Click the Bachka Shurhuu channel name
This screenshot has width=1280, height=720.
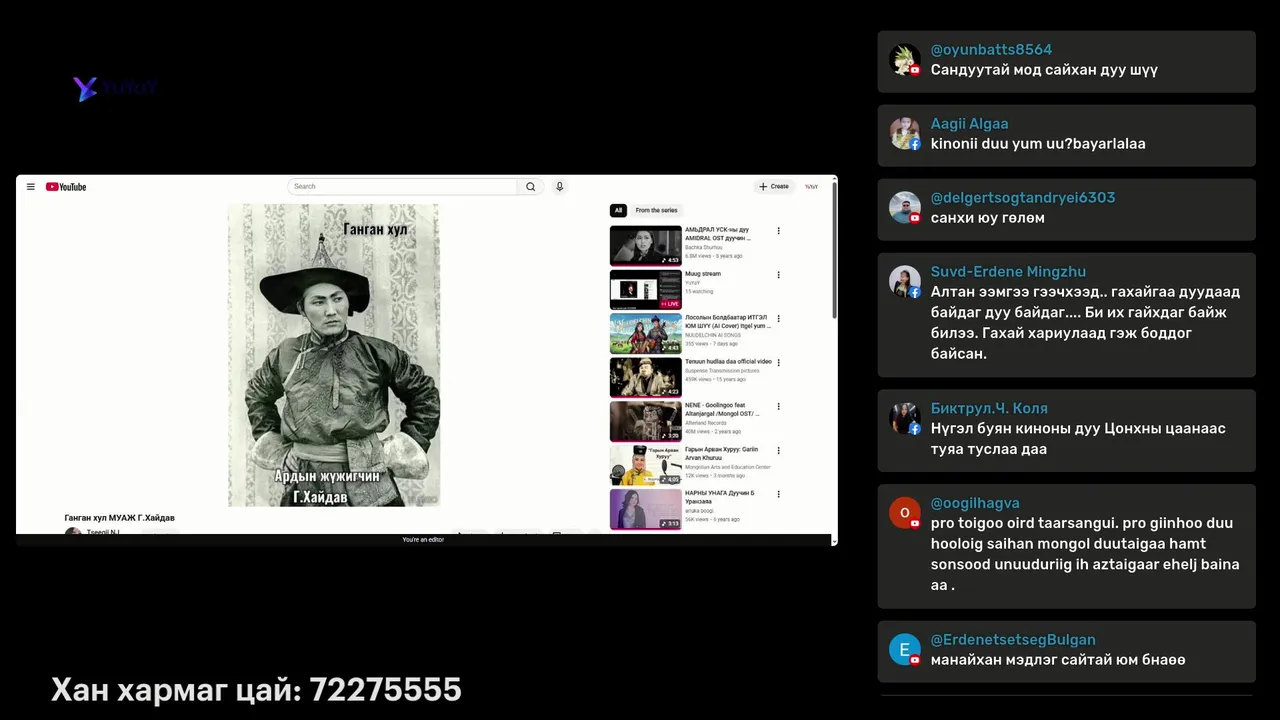[704, 247]
